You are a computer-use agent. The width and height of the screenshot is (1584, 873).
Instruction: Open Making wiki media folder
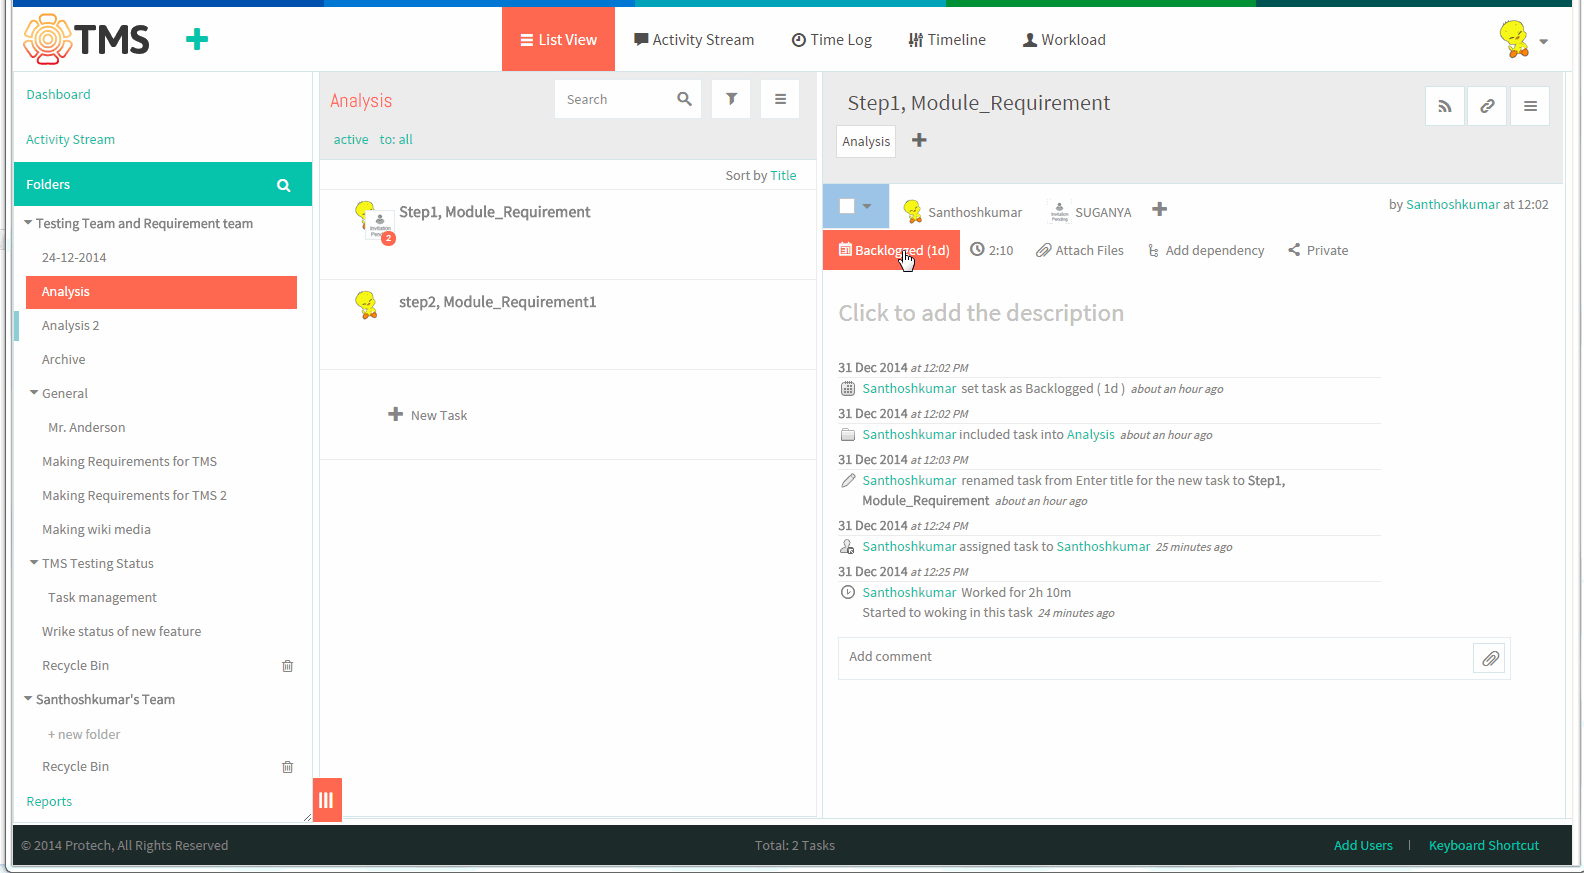[x=96, y=530]
